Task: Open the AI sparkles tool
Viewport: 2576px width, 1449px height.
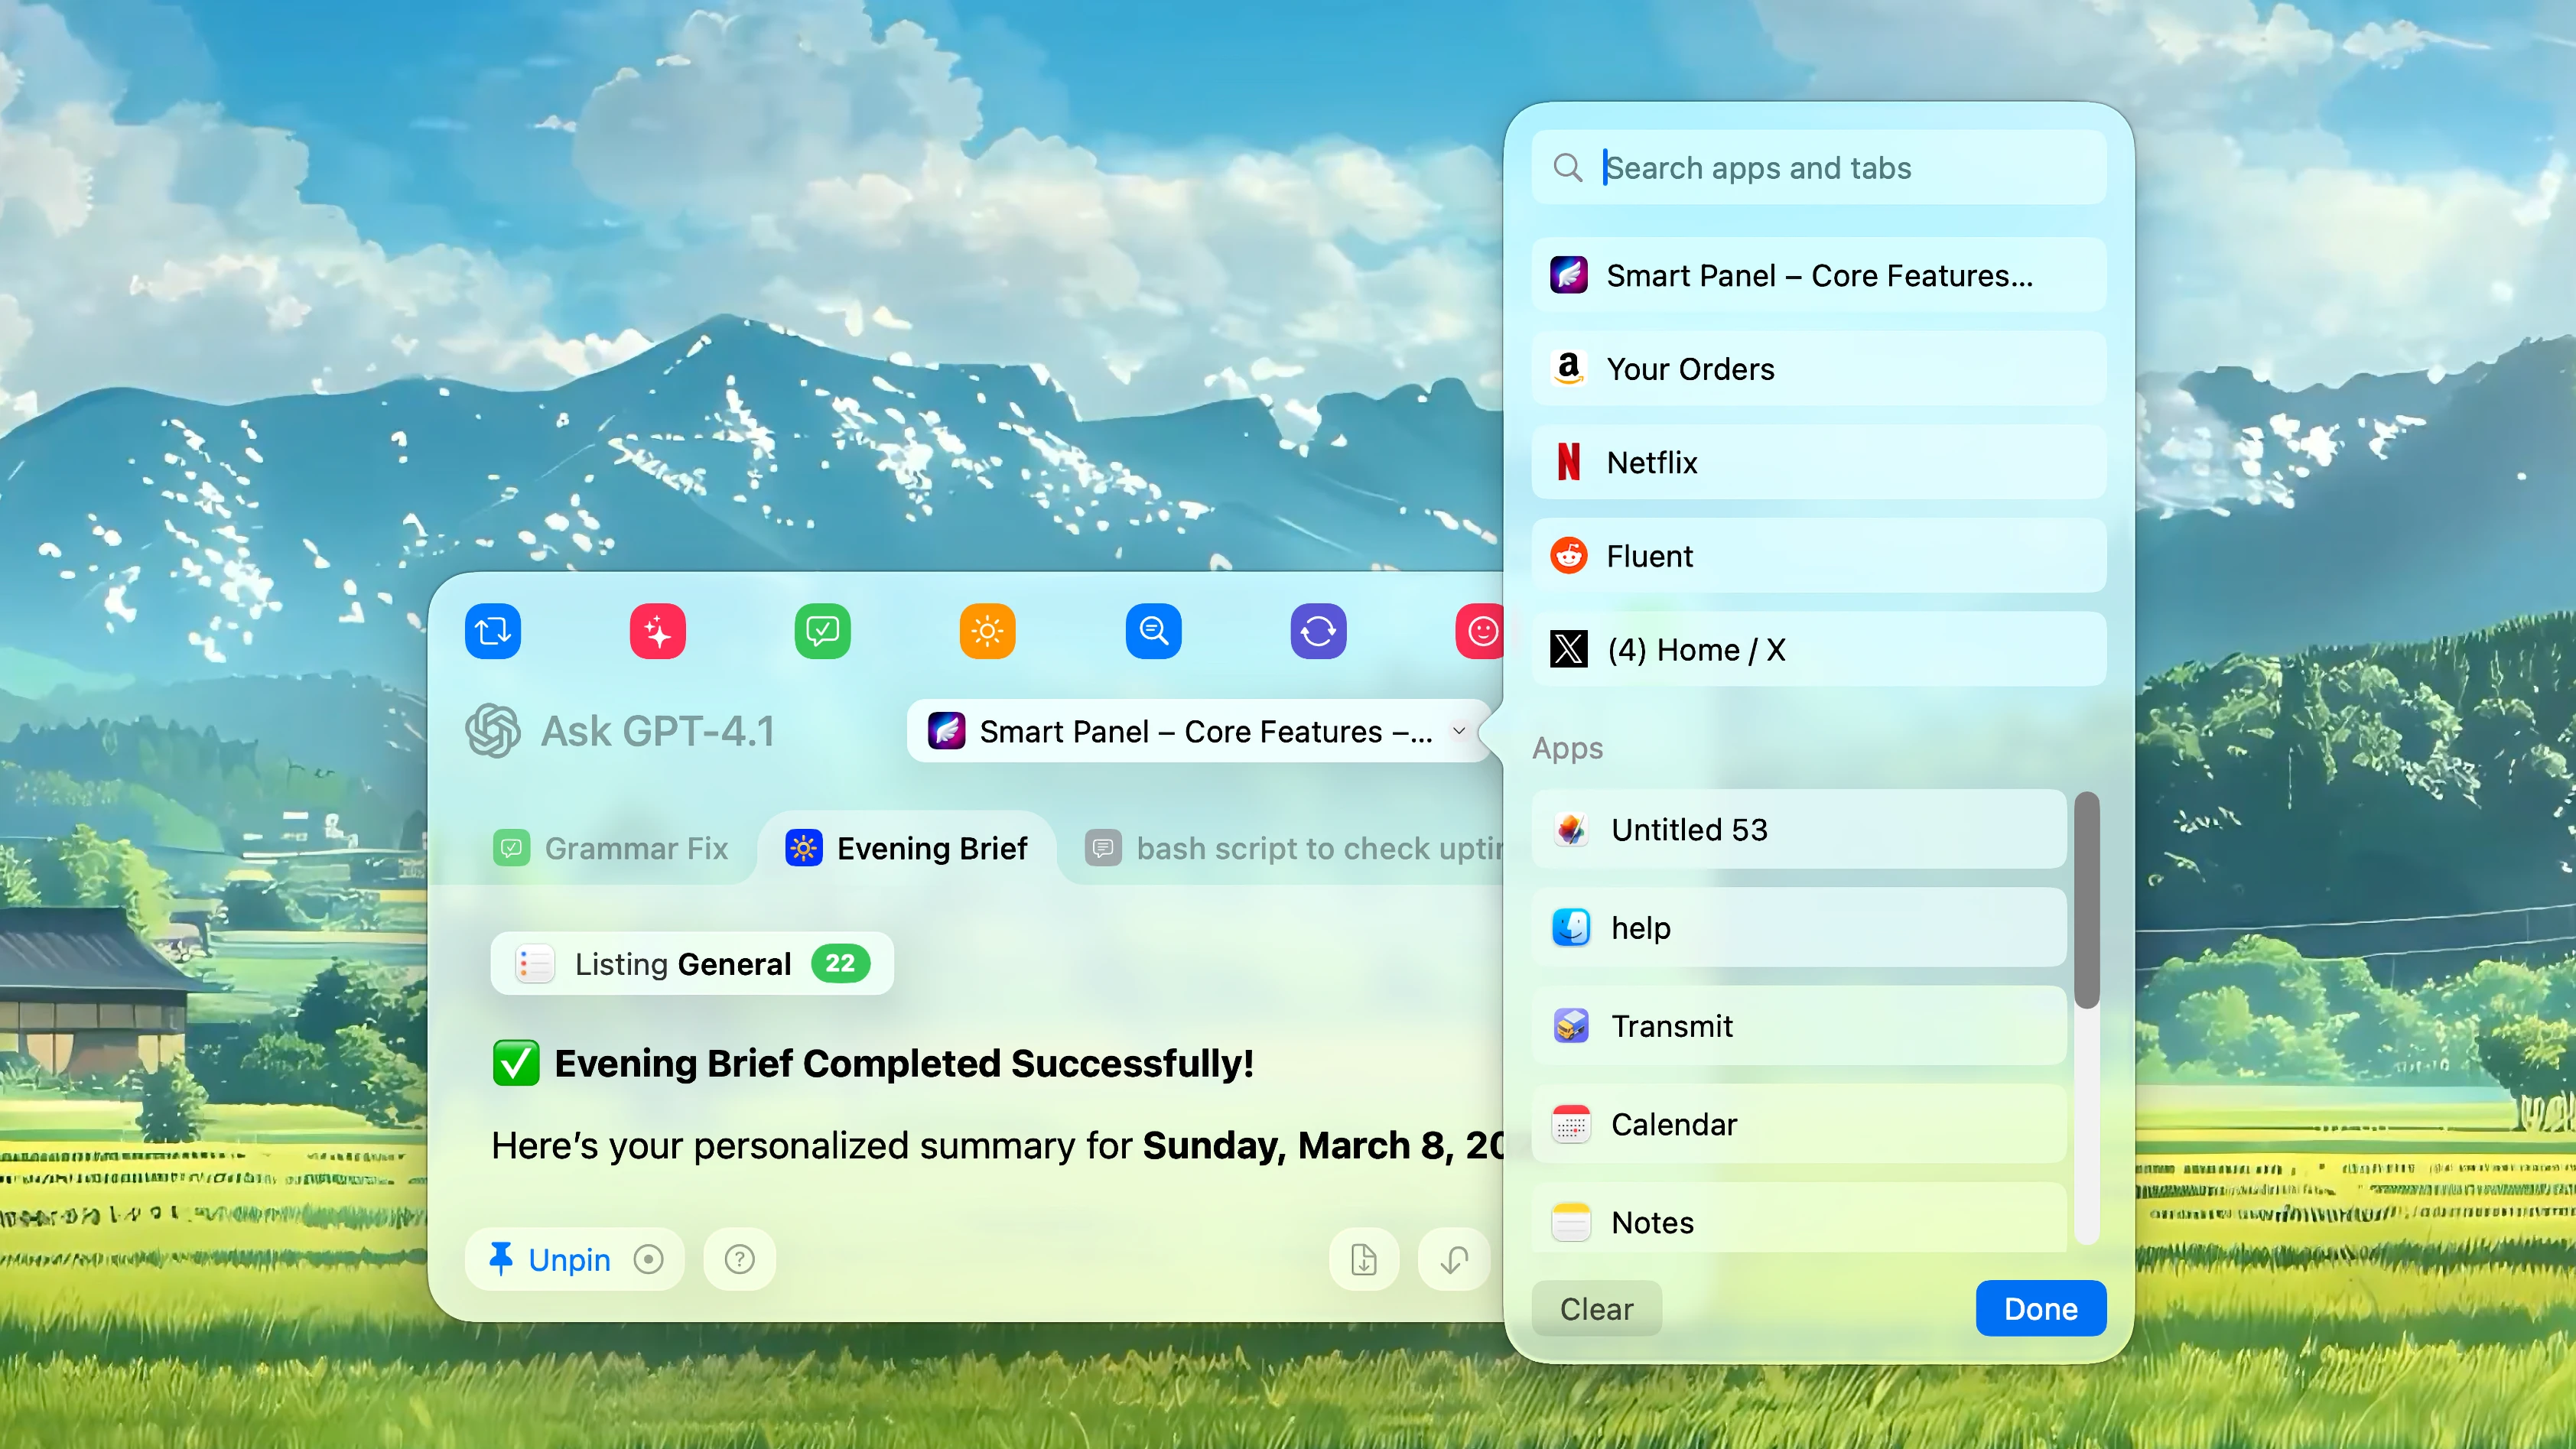Action: tap(657, 631)
